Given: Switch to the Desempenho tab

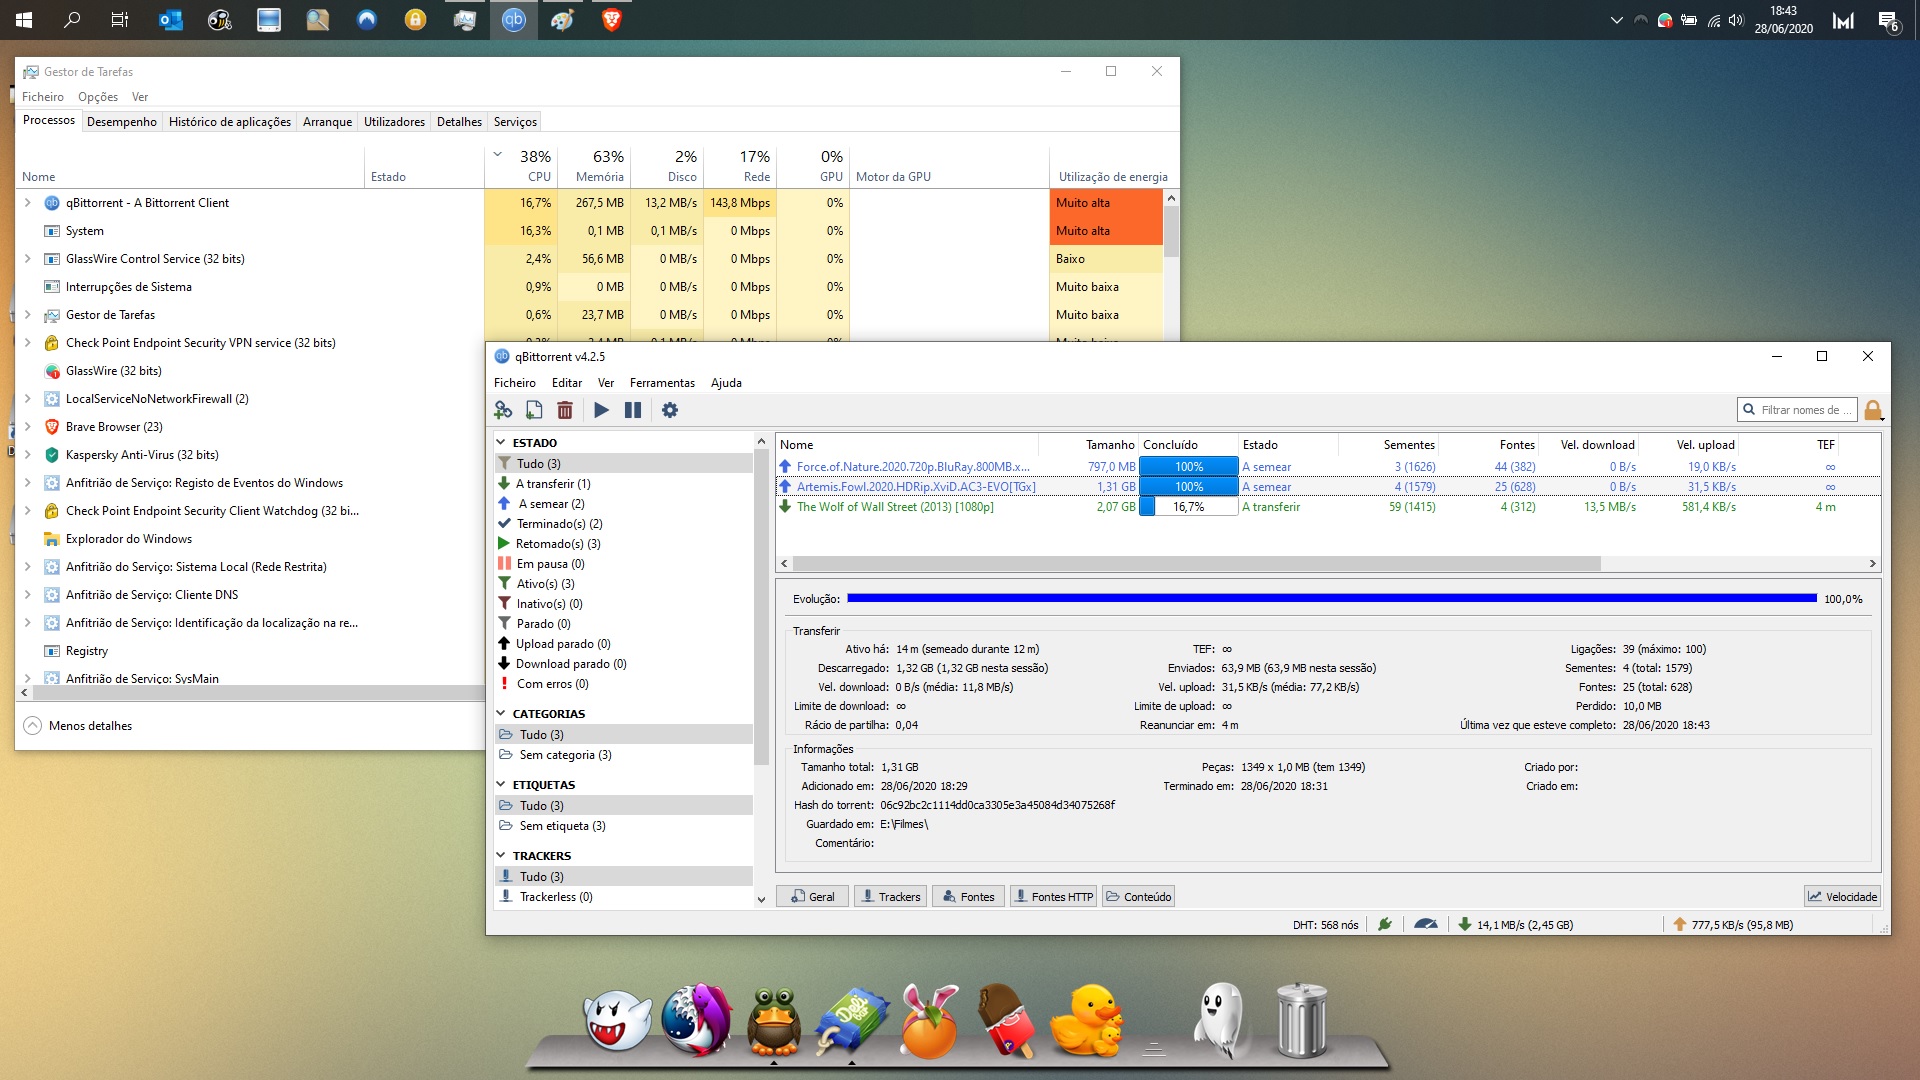Looking at the screenshot, I should coord(121,122).
